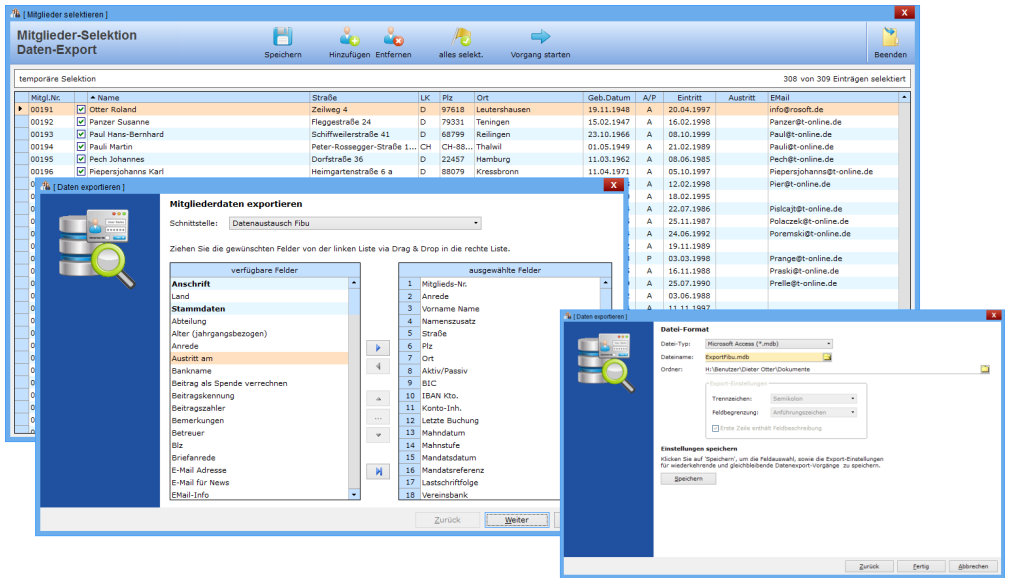This screenshot has width=1010, height=583.
Task: Expand the Datei-Typ dropdown
Action: click(769, 343)
